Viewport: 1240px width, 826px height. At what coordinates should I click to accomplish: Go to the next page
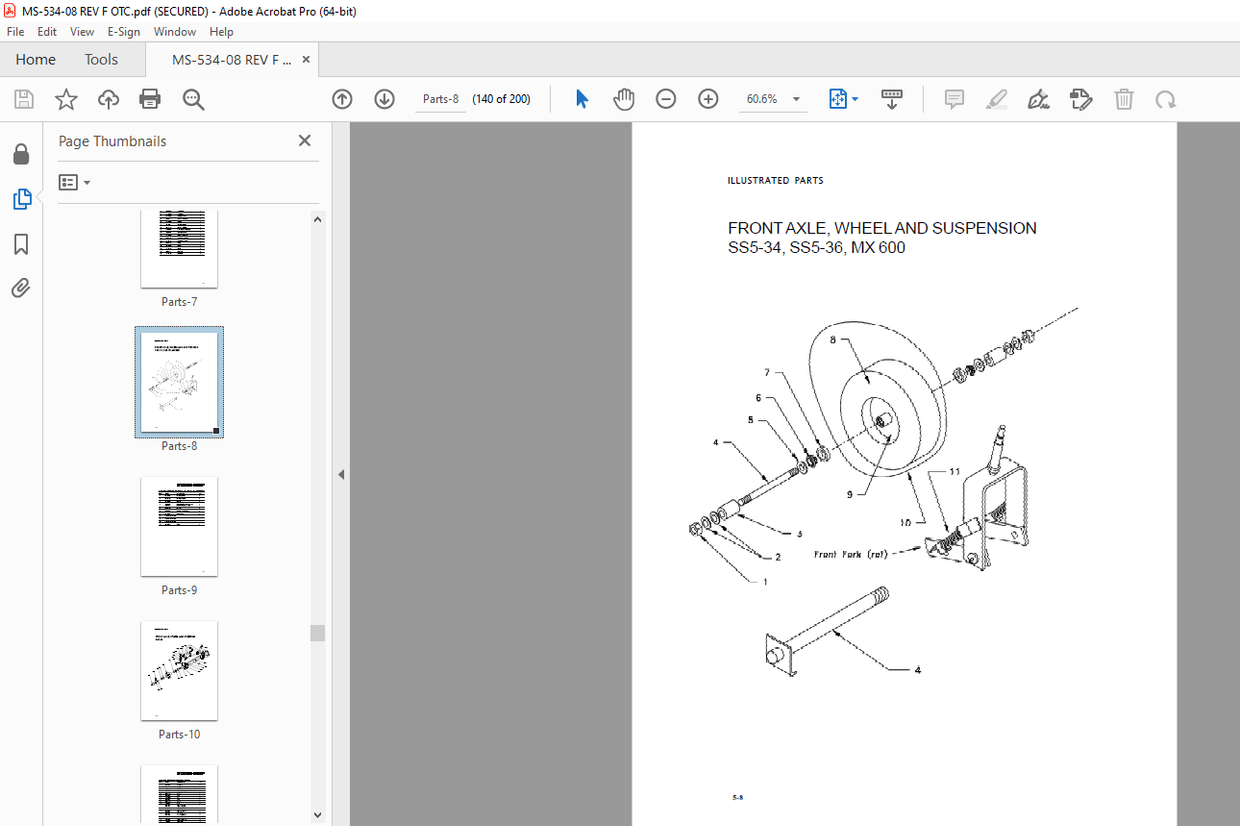[x=384, y=99]
